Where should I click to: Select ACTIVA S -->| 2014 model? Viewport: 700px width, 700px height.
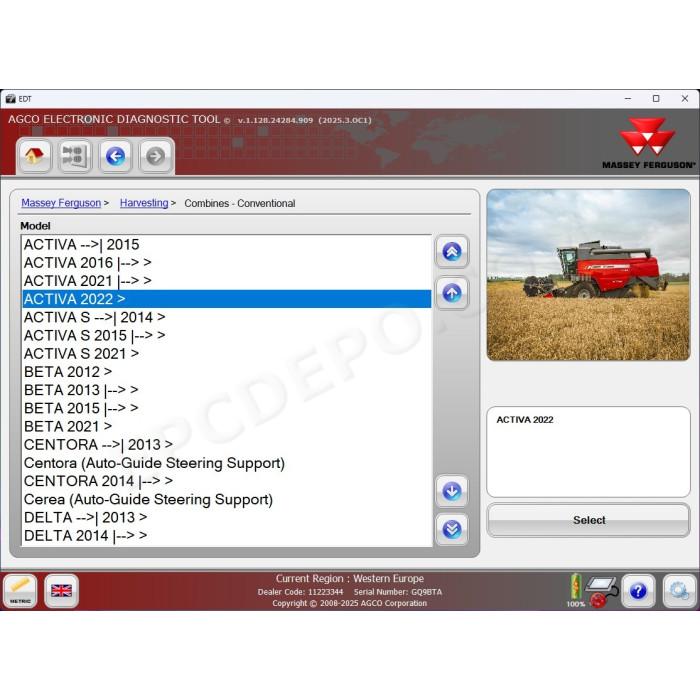click(x=227, y=317)
